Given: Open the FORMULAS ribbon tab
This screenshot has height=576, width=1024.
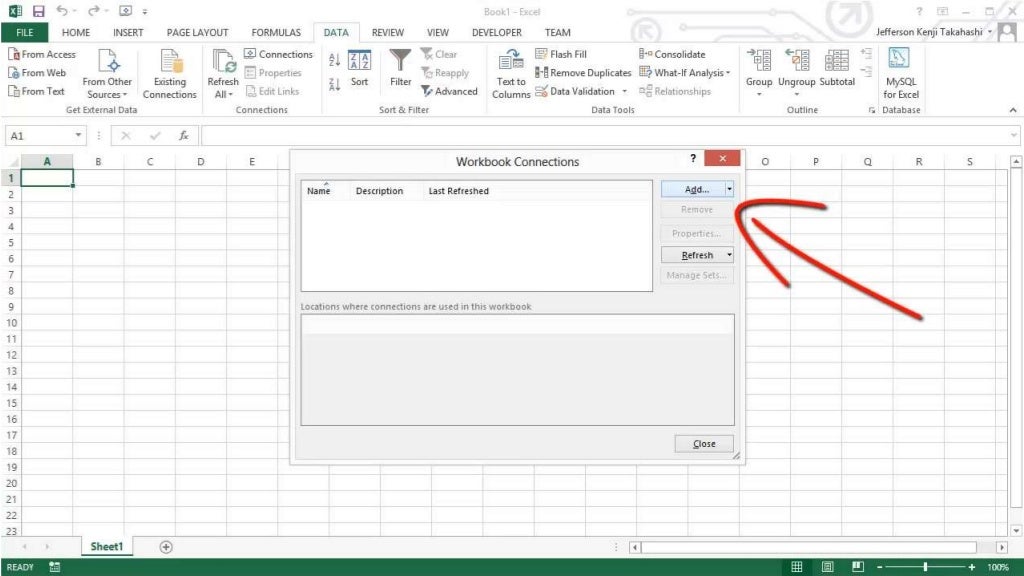Looking at the screenshot, I should point(276,32).
